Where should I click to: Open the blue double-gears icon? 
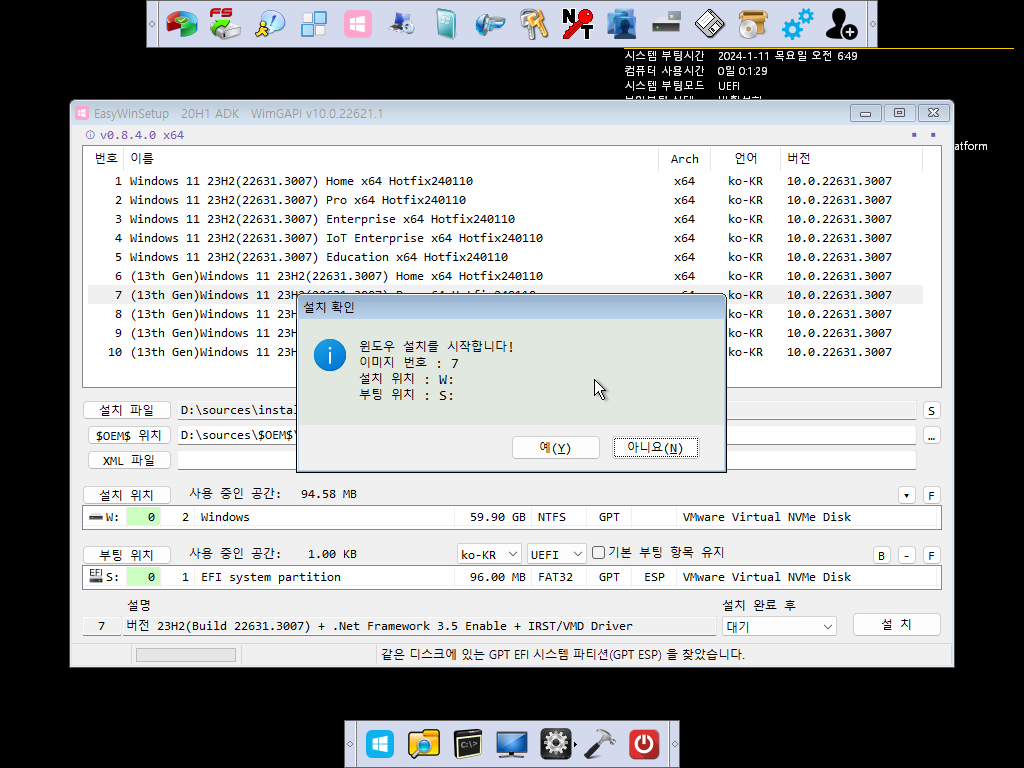[x=797, y=24]
